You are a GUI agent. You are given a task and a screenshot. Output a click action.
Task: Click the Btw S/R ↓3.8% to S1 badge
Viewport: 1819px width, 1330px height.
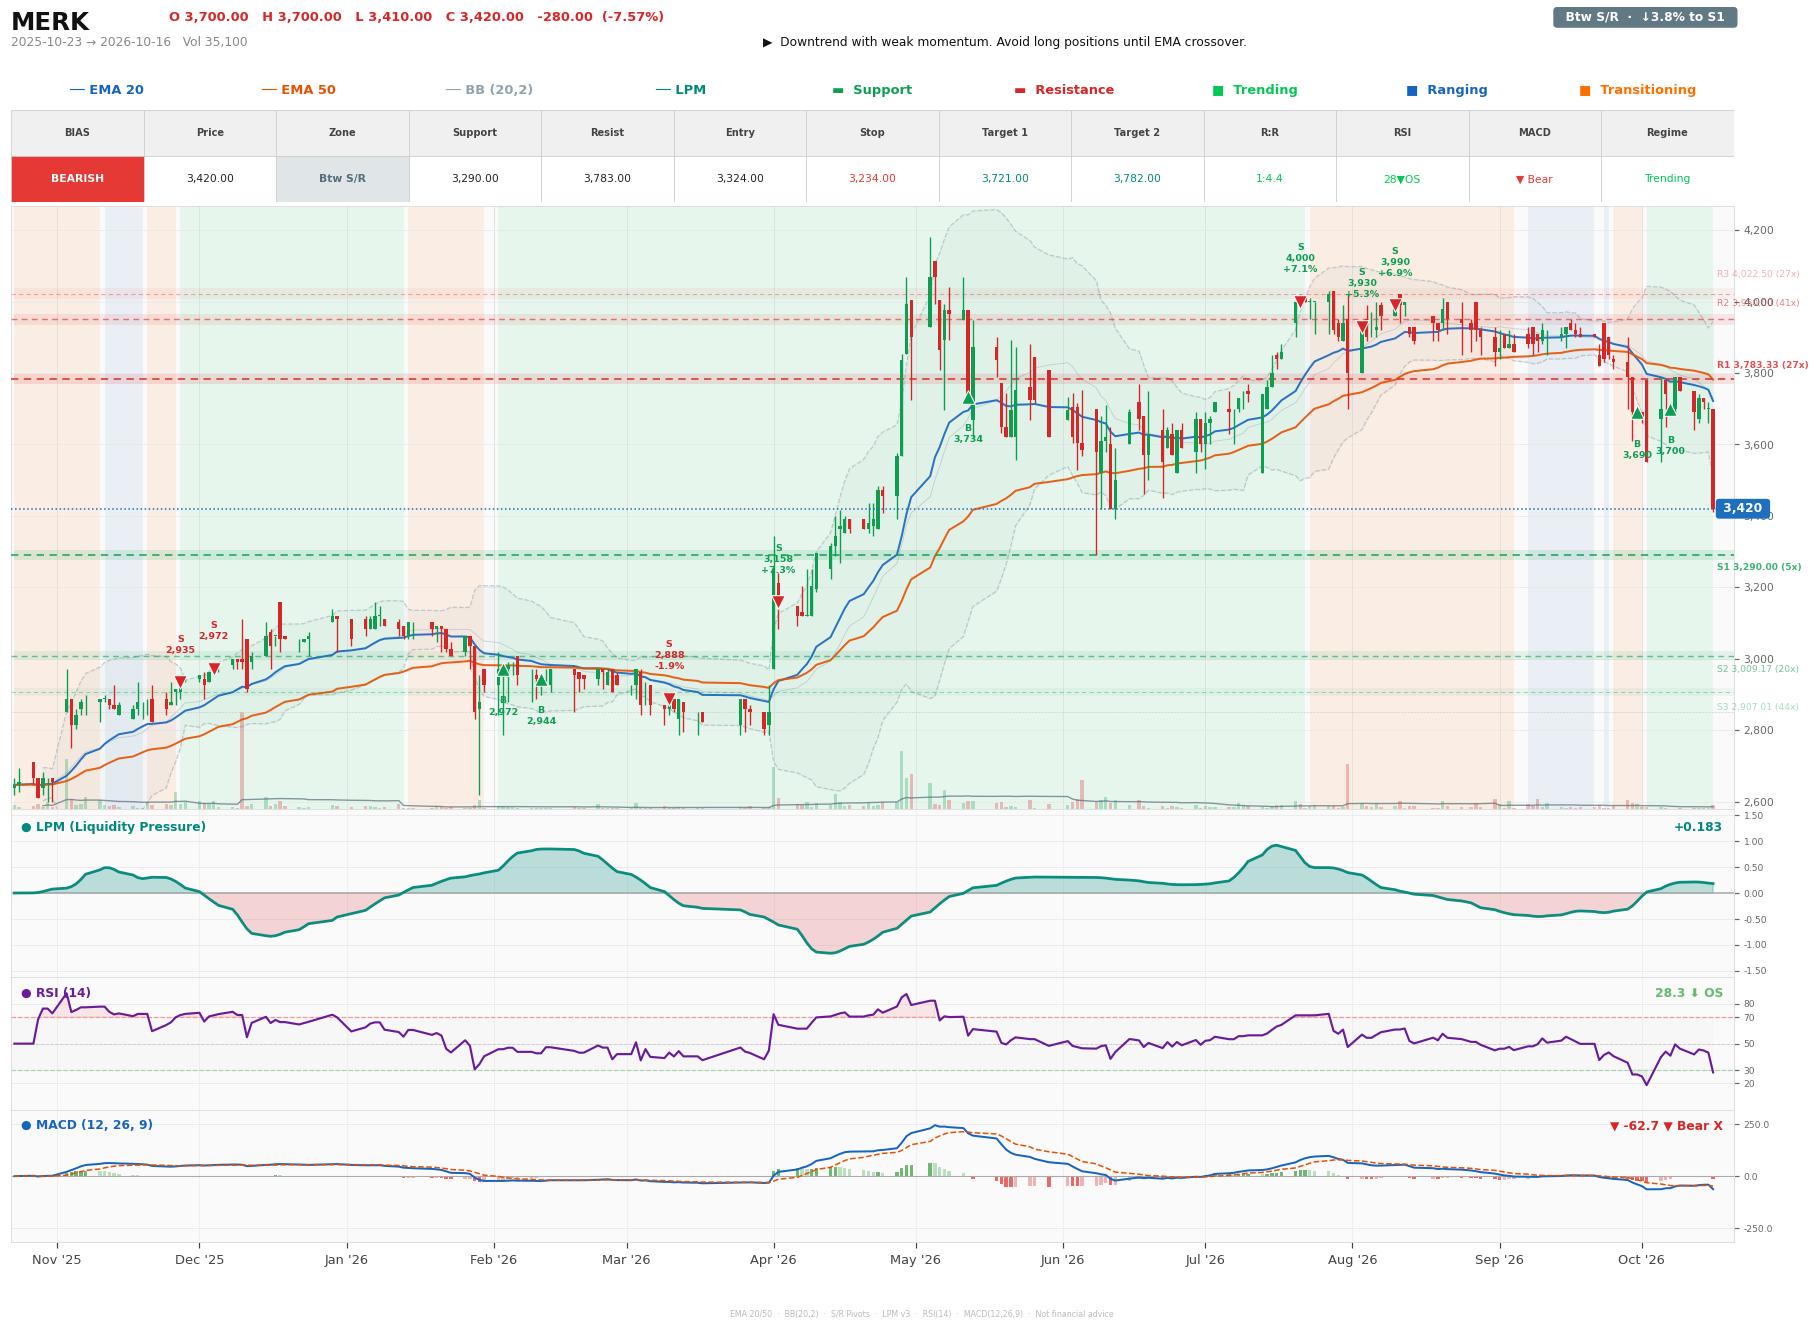click(x=1645, y=17)
